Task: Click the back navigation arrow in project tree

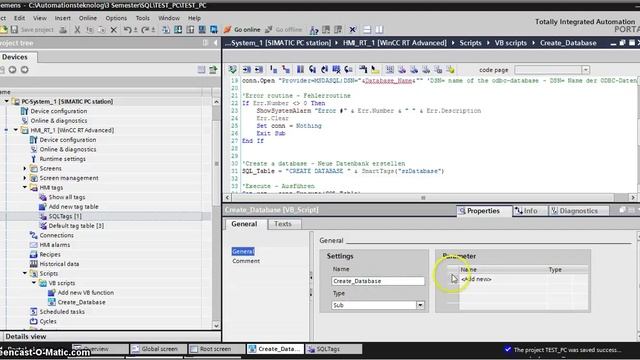Action: click(x=13, y=70)
